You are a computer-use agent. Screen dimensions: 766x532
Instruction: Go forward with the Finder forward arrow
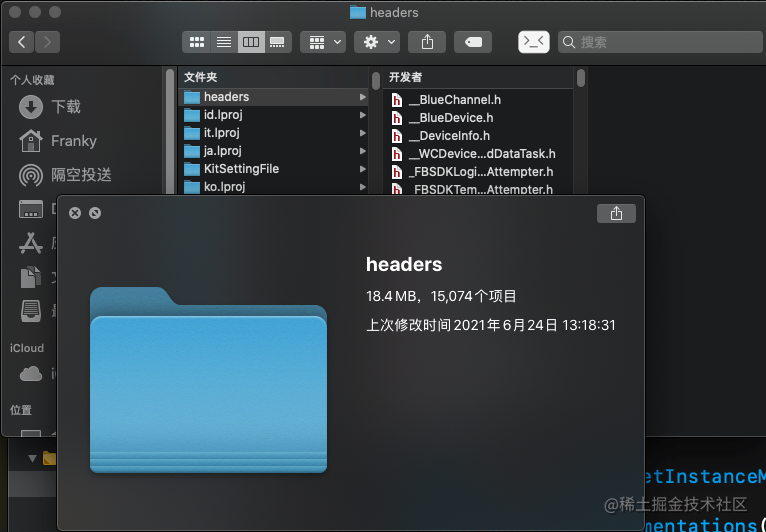[x=47, y=42]
